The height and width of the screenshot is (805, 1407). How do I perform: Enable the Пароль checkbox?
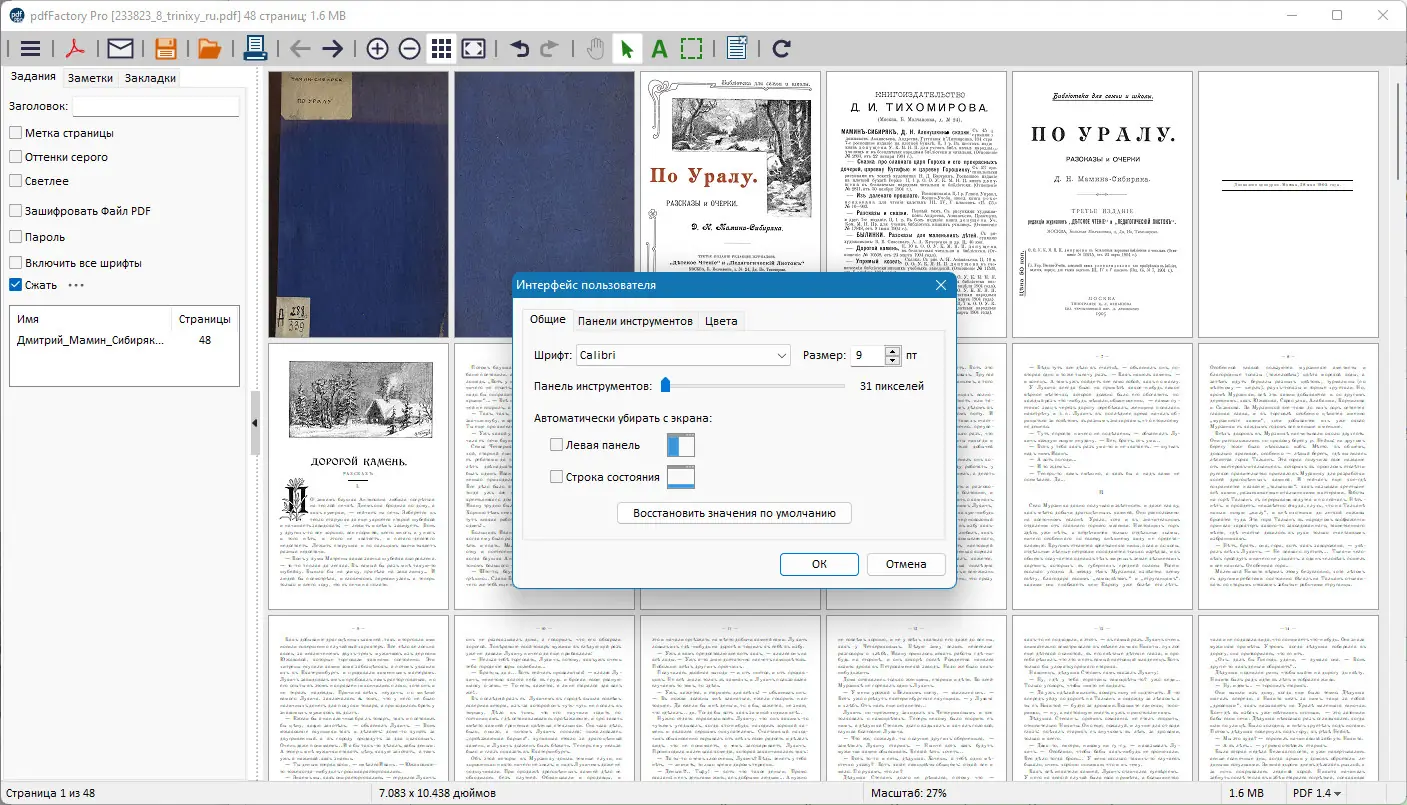pos(16,237)
